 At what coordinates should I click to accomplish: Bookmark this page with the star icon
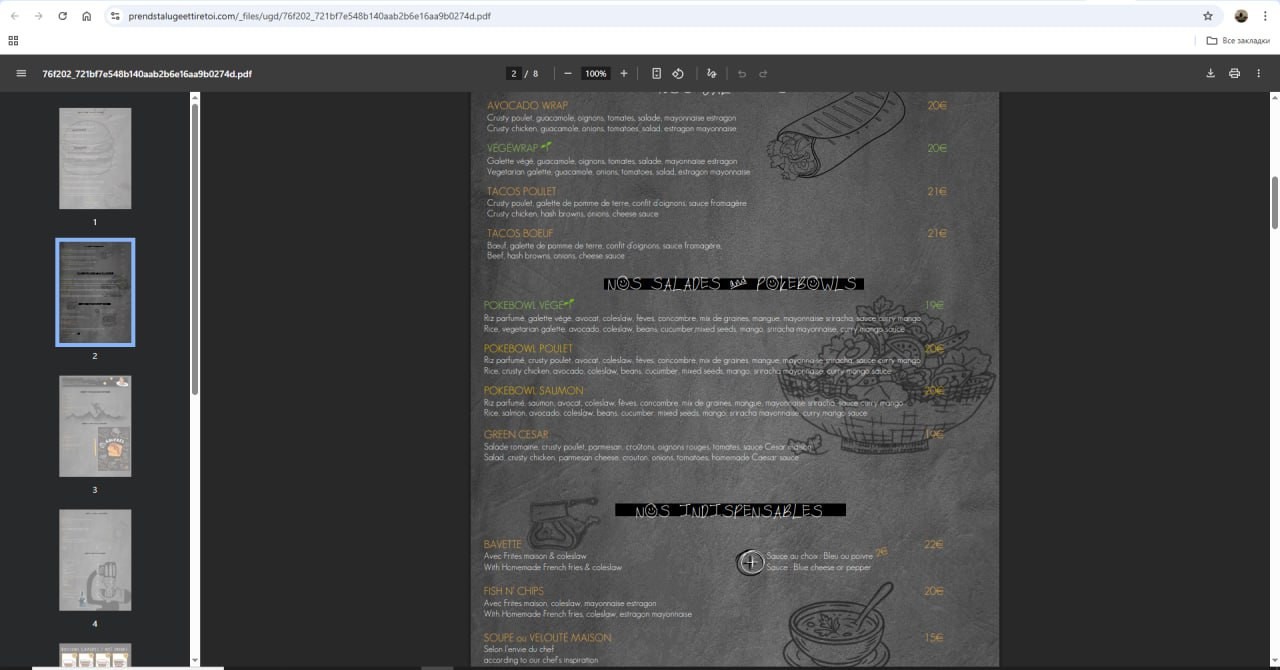(x=1208, y=16)
